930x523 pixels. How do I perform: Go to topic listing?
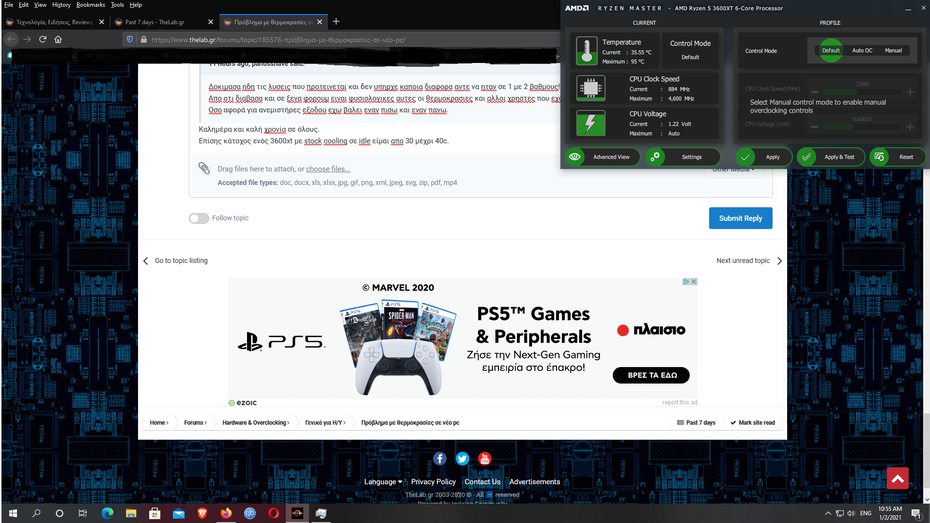(176, 261)
